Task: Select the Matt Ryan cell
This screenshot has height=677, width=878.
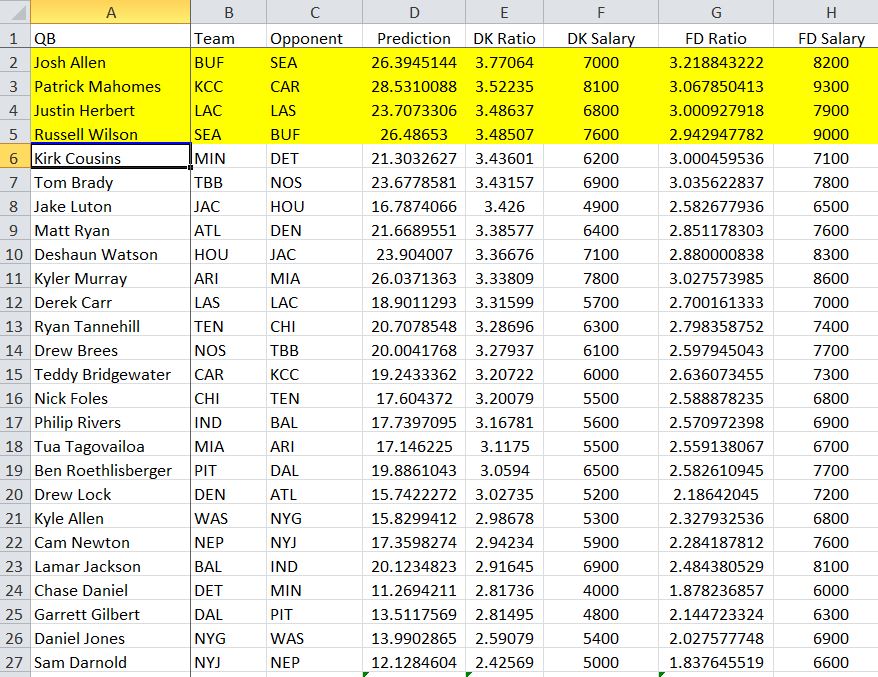Action: [111, 230]
